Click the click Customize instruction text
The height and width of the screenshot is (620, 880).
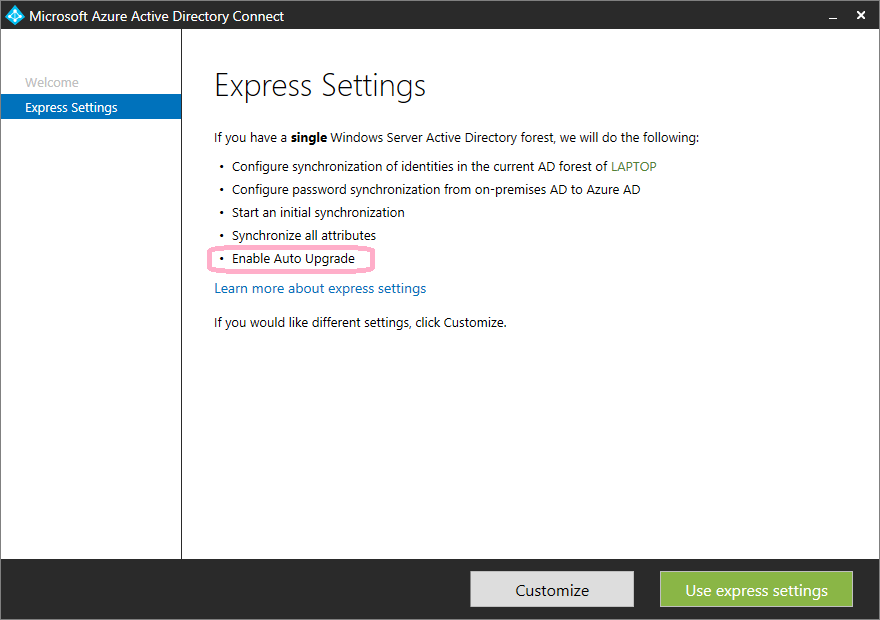pyautogui.click(x=360, y=322)
